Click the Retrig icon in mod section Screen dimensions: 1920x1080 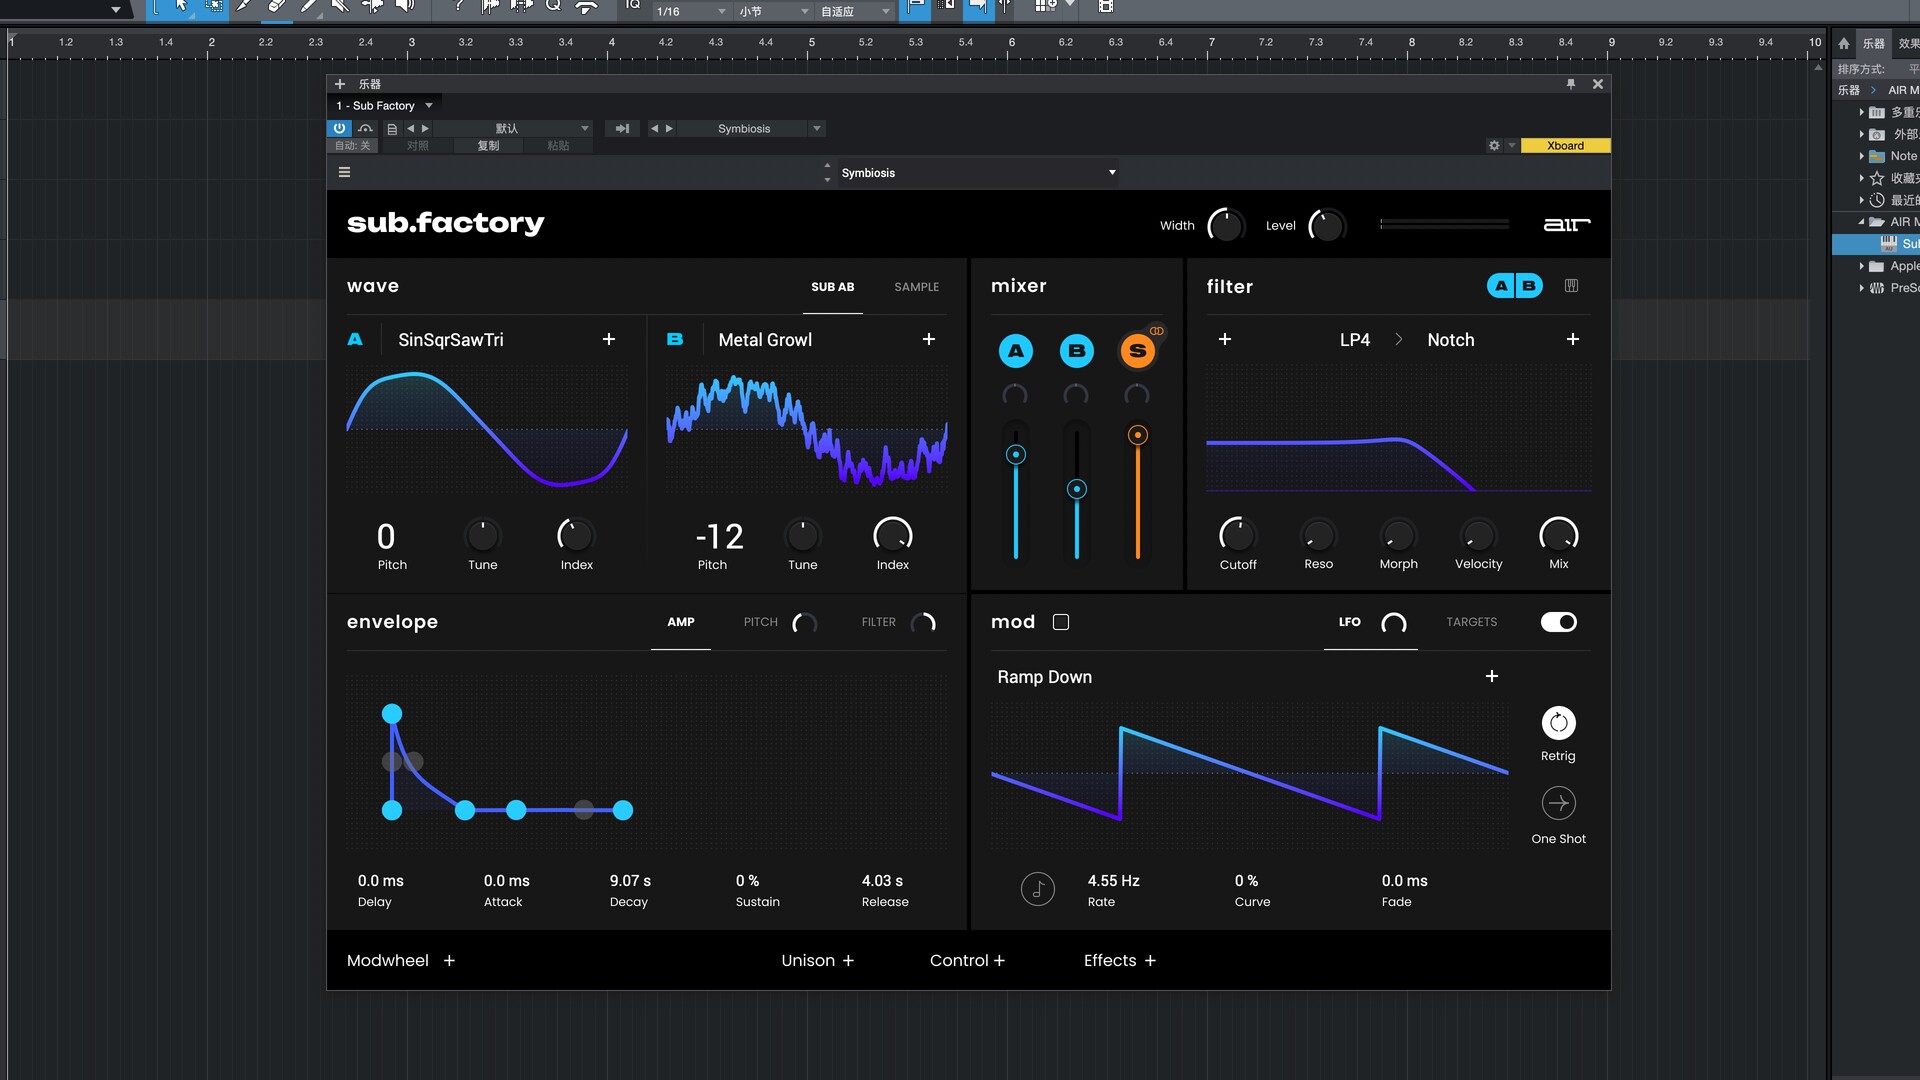click(1558, 723)
